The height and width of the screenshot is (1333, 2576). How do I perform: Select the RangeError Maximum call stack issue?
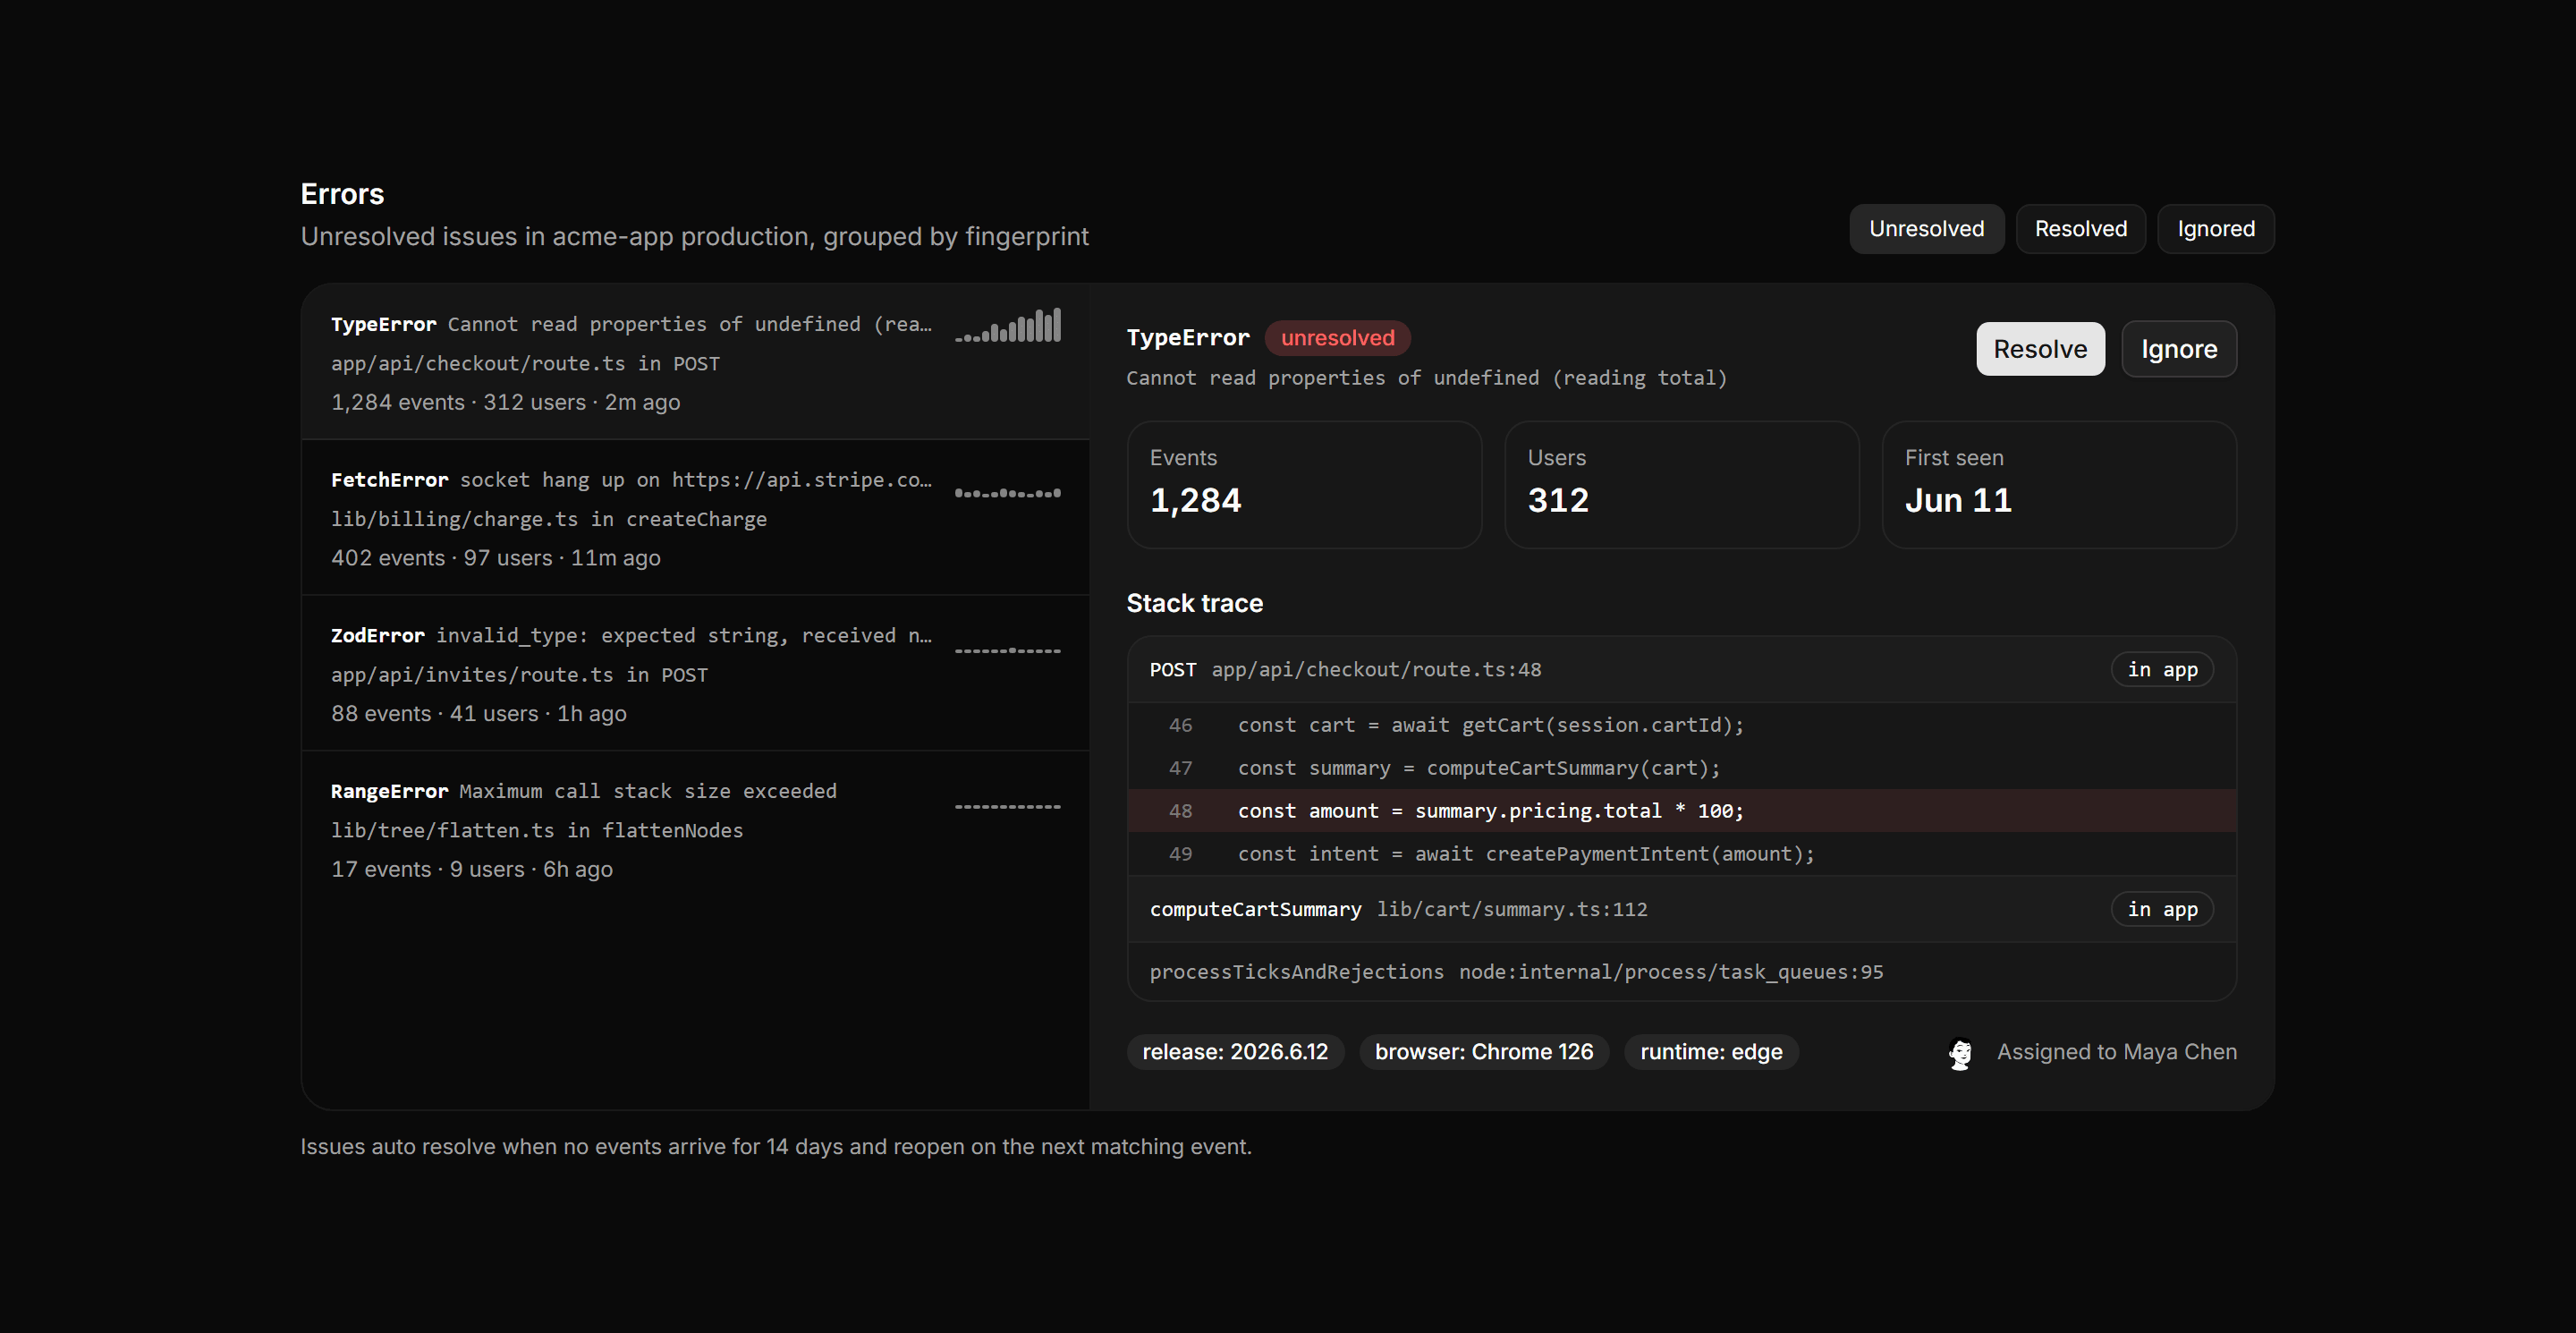[x=695, y=829]
